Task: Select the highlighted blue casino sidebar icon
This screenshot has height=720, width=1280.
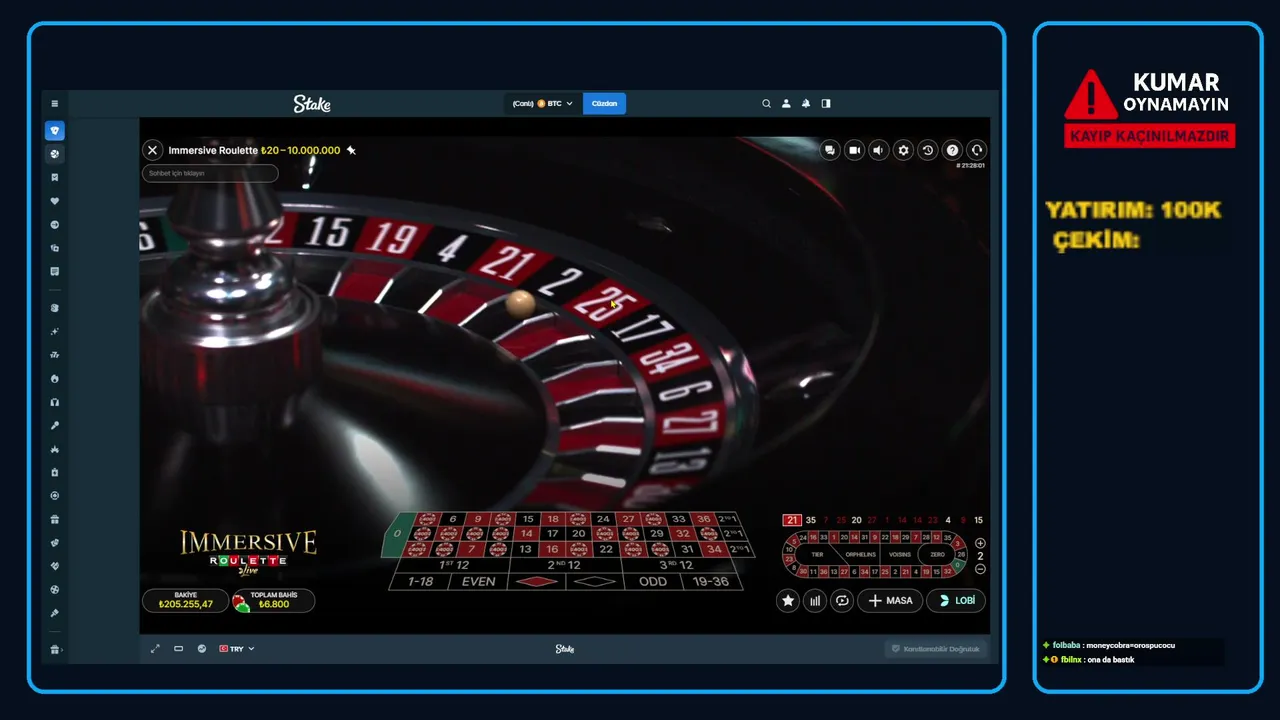Action: click(55, 131)
